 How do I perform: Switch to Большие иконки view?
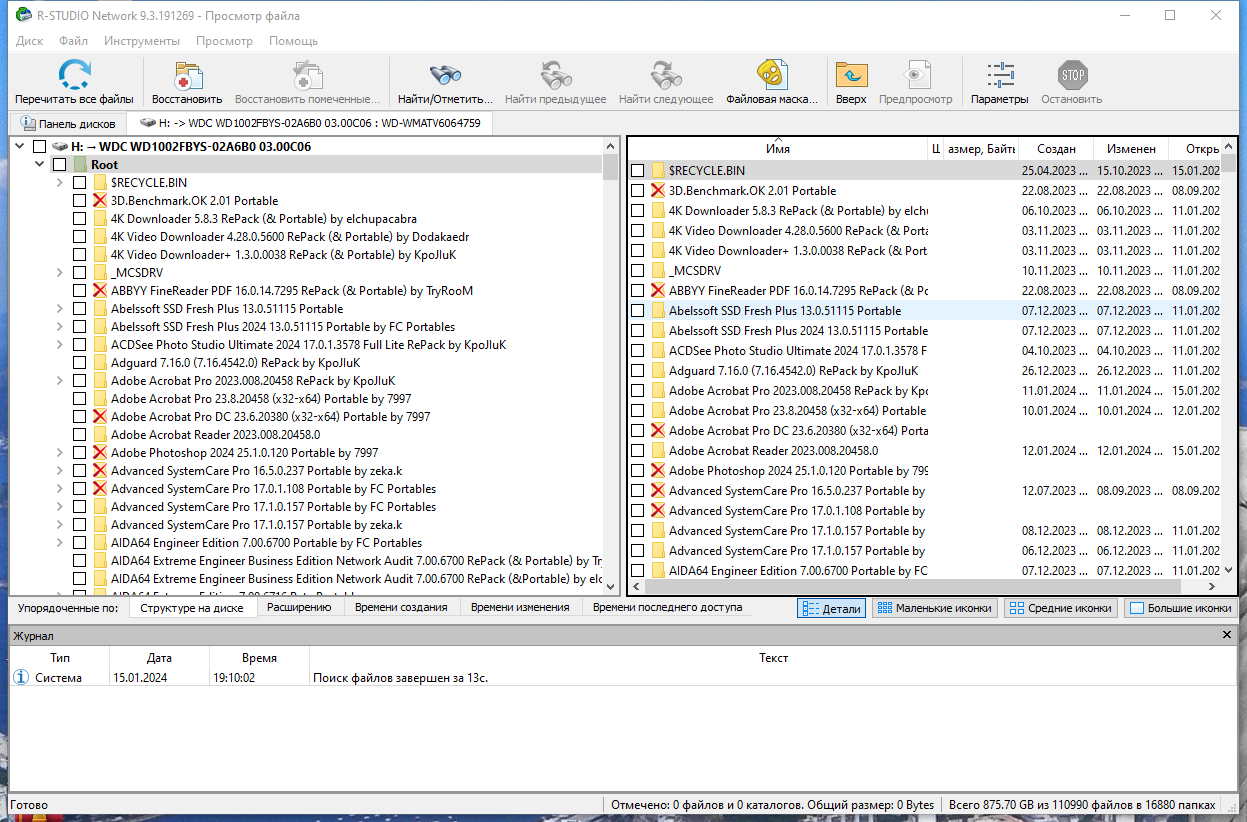(1180, 608)
